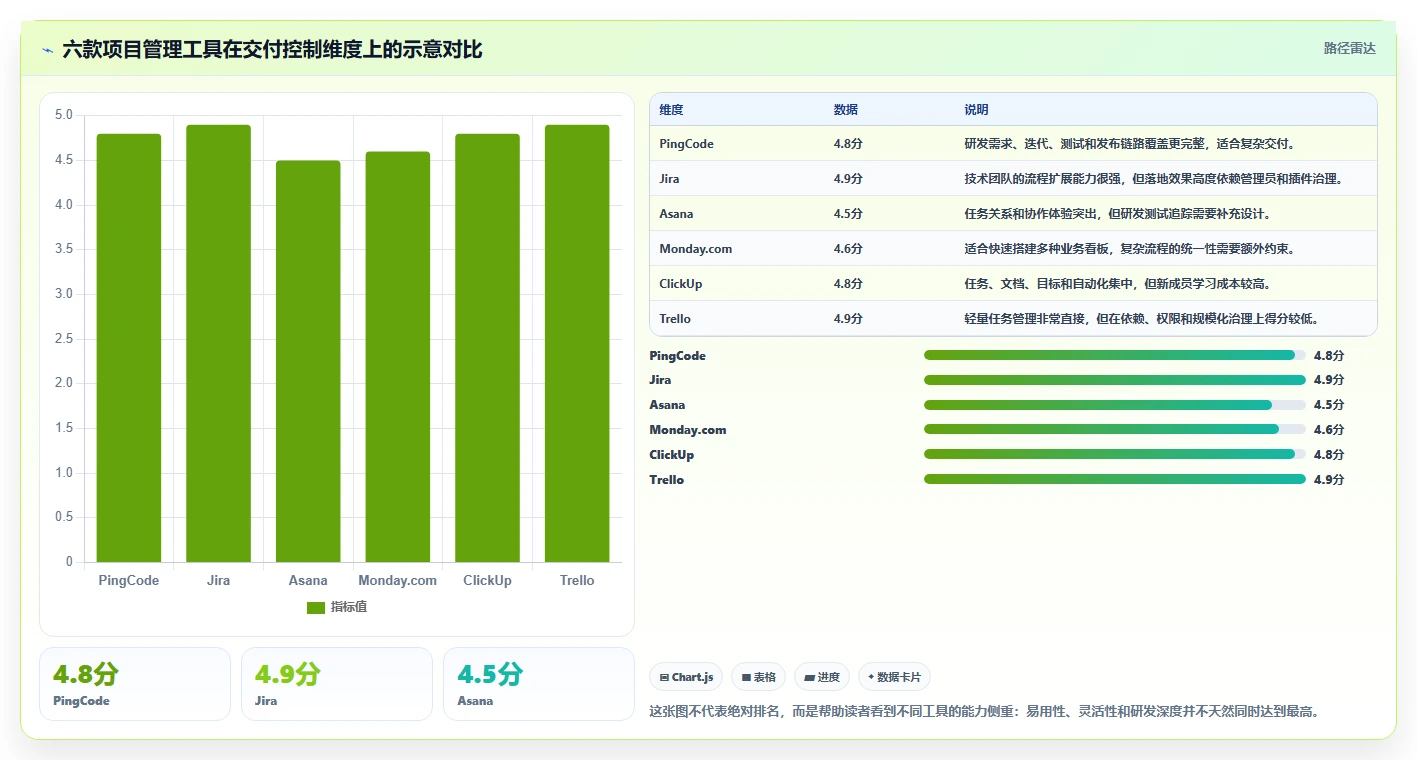1417x760 pixels.
Task: Click the 4.5分 cell in the Asana table row
Action: (x=848, y=214)
